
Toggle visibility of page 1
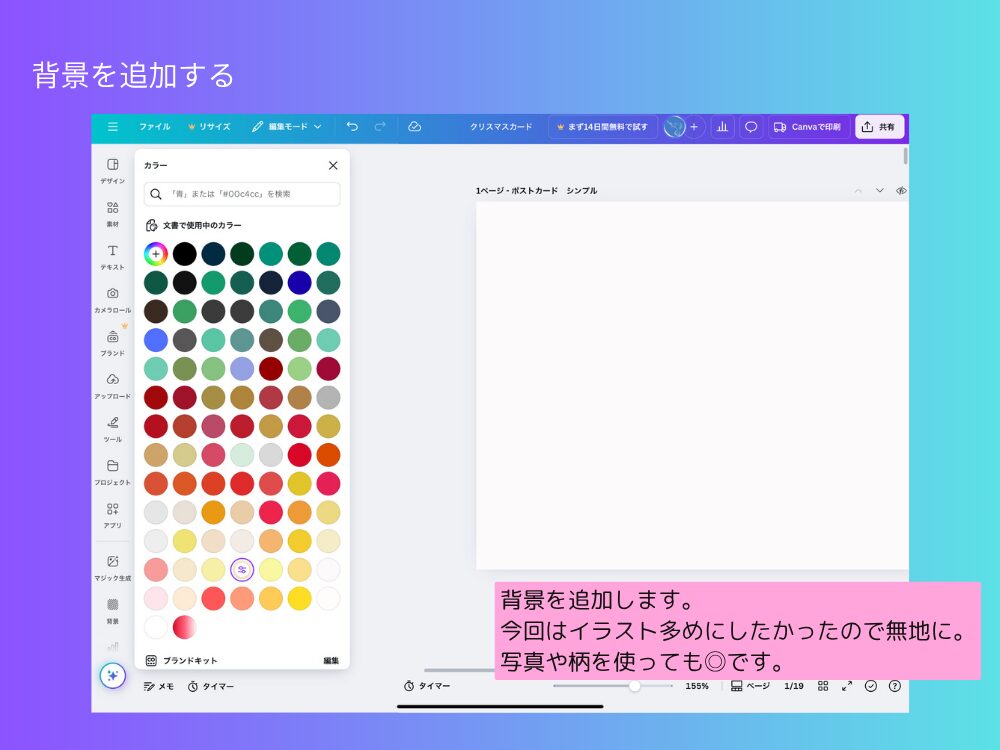pyautogui.click(x=901, y=190)
